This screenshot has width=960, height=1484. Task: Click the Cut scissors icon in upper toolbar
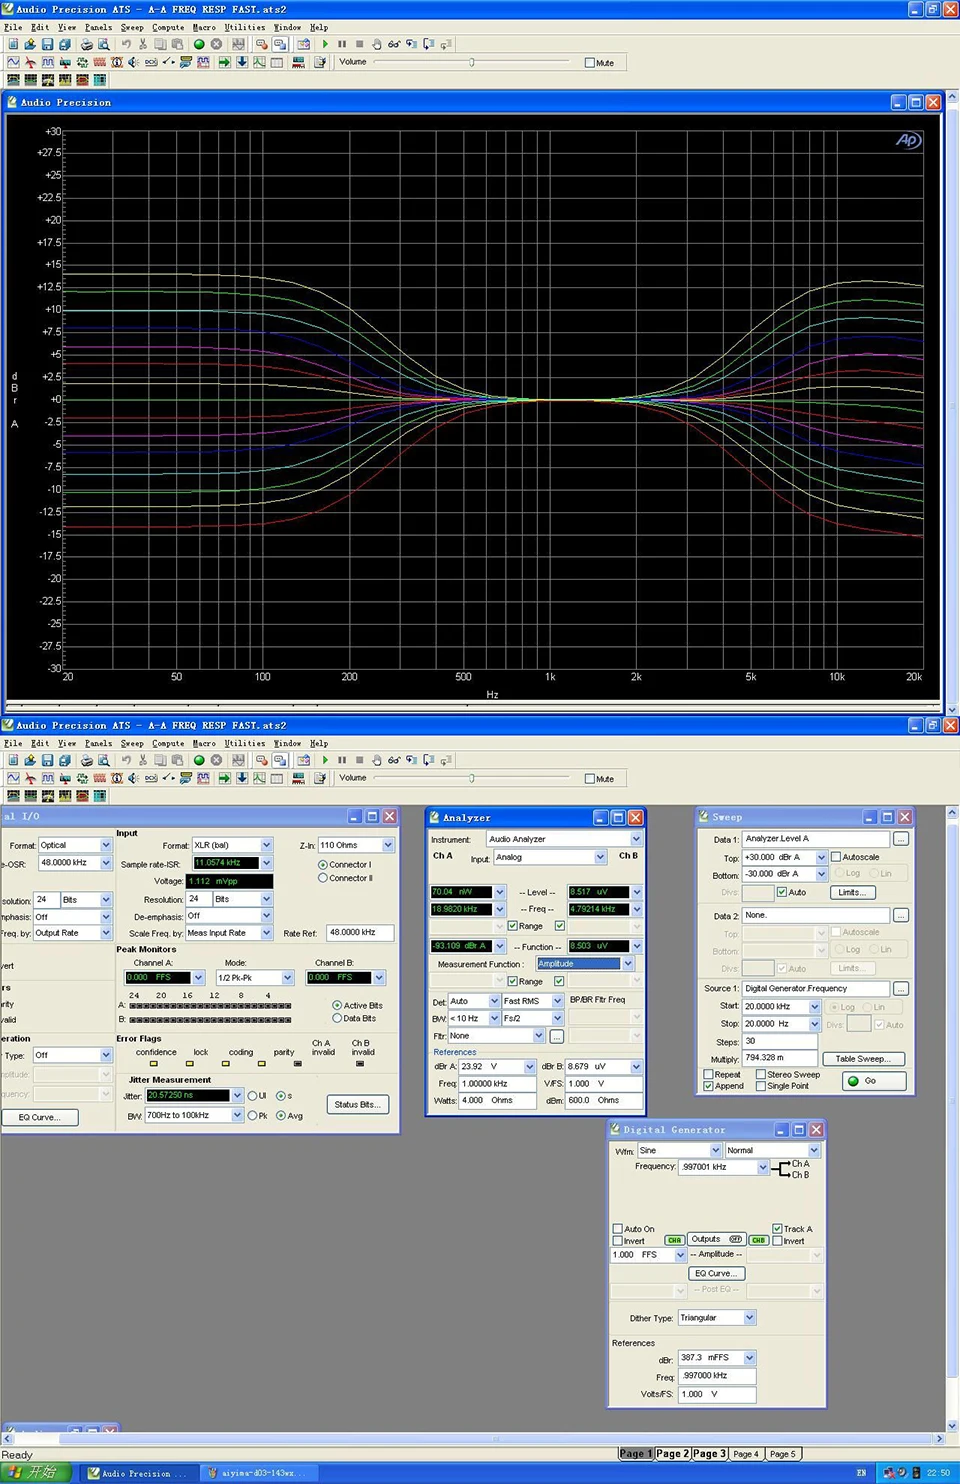click(143, 44)
